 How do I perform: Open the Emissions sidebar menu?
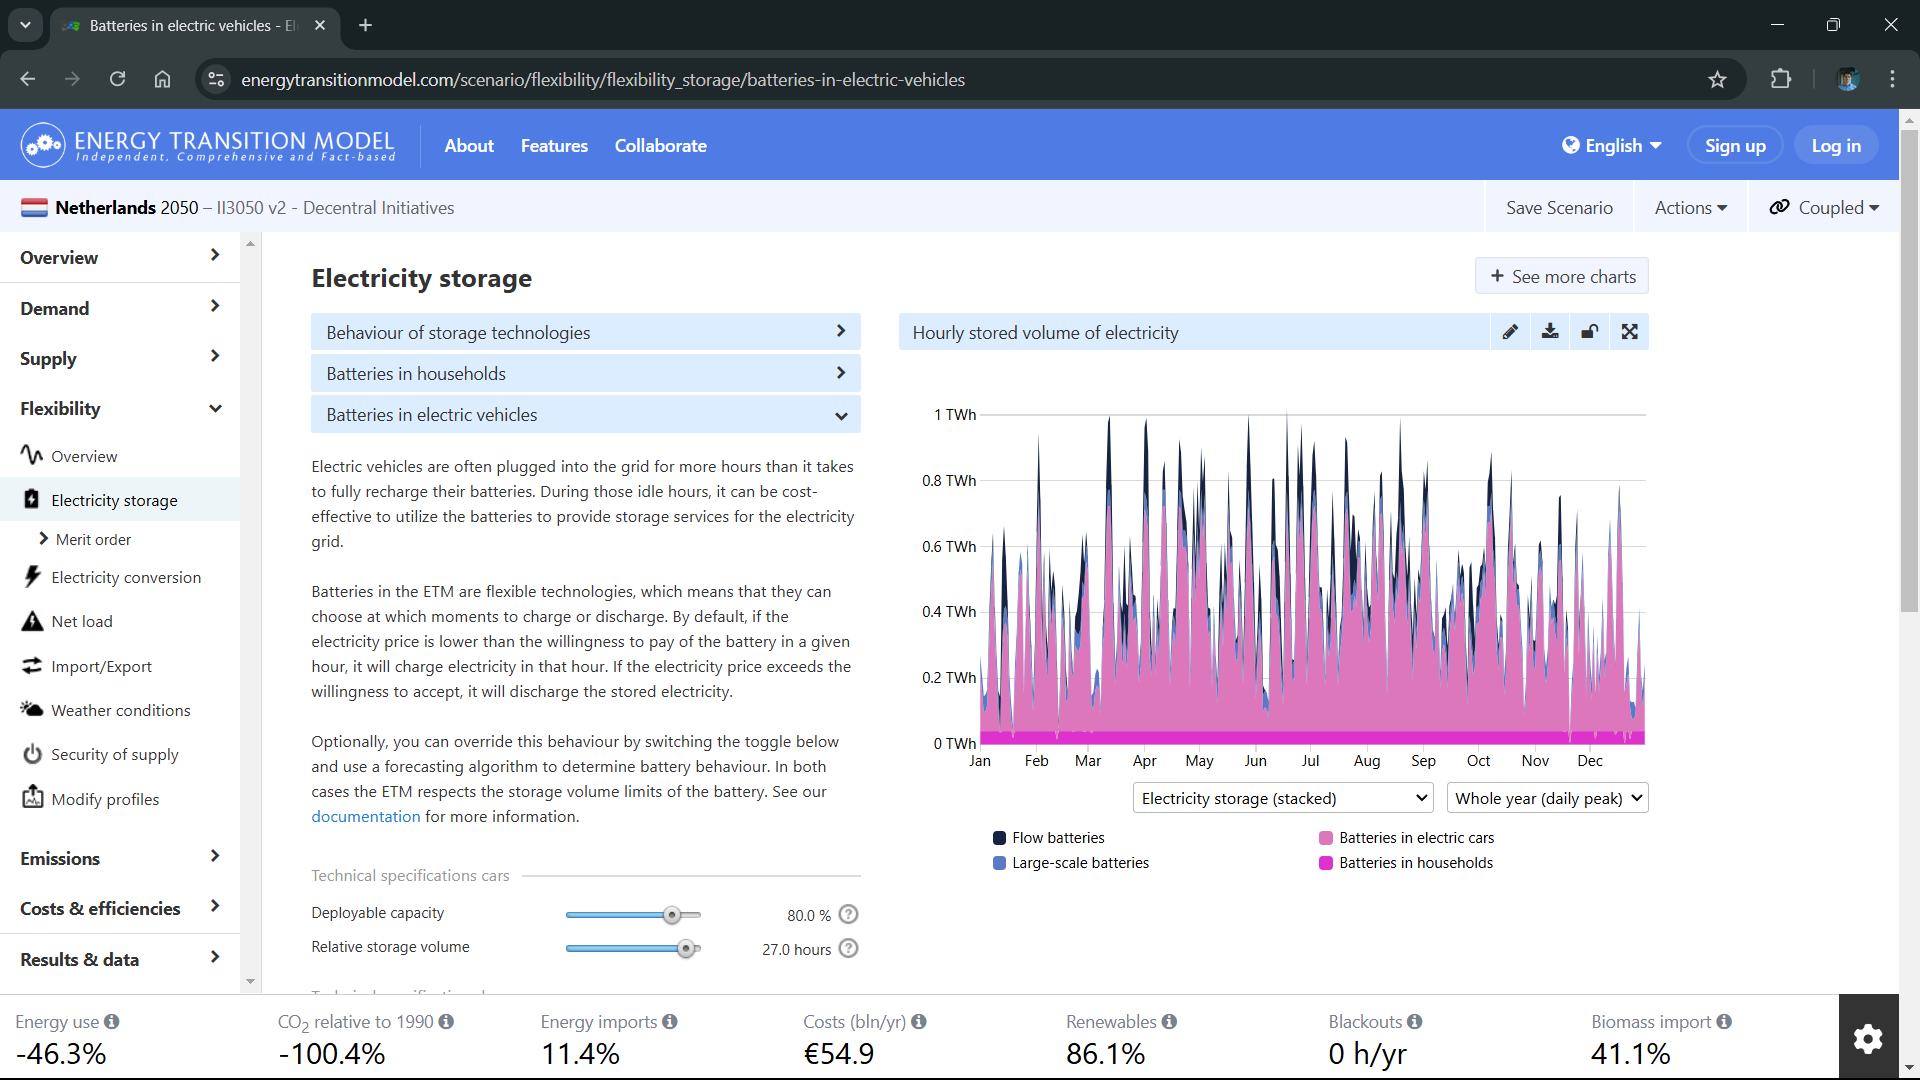[120, 858]
